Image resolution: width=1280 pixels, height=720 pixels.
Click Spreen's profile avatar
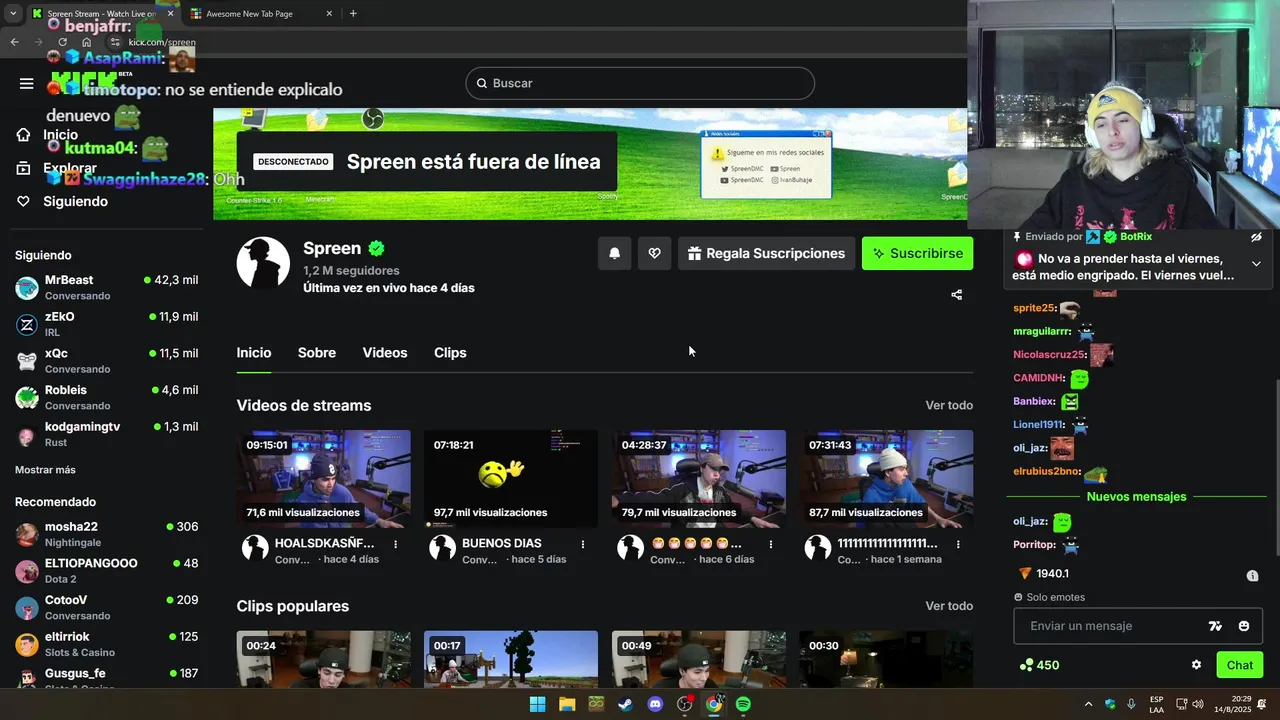263,263
